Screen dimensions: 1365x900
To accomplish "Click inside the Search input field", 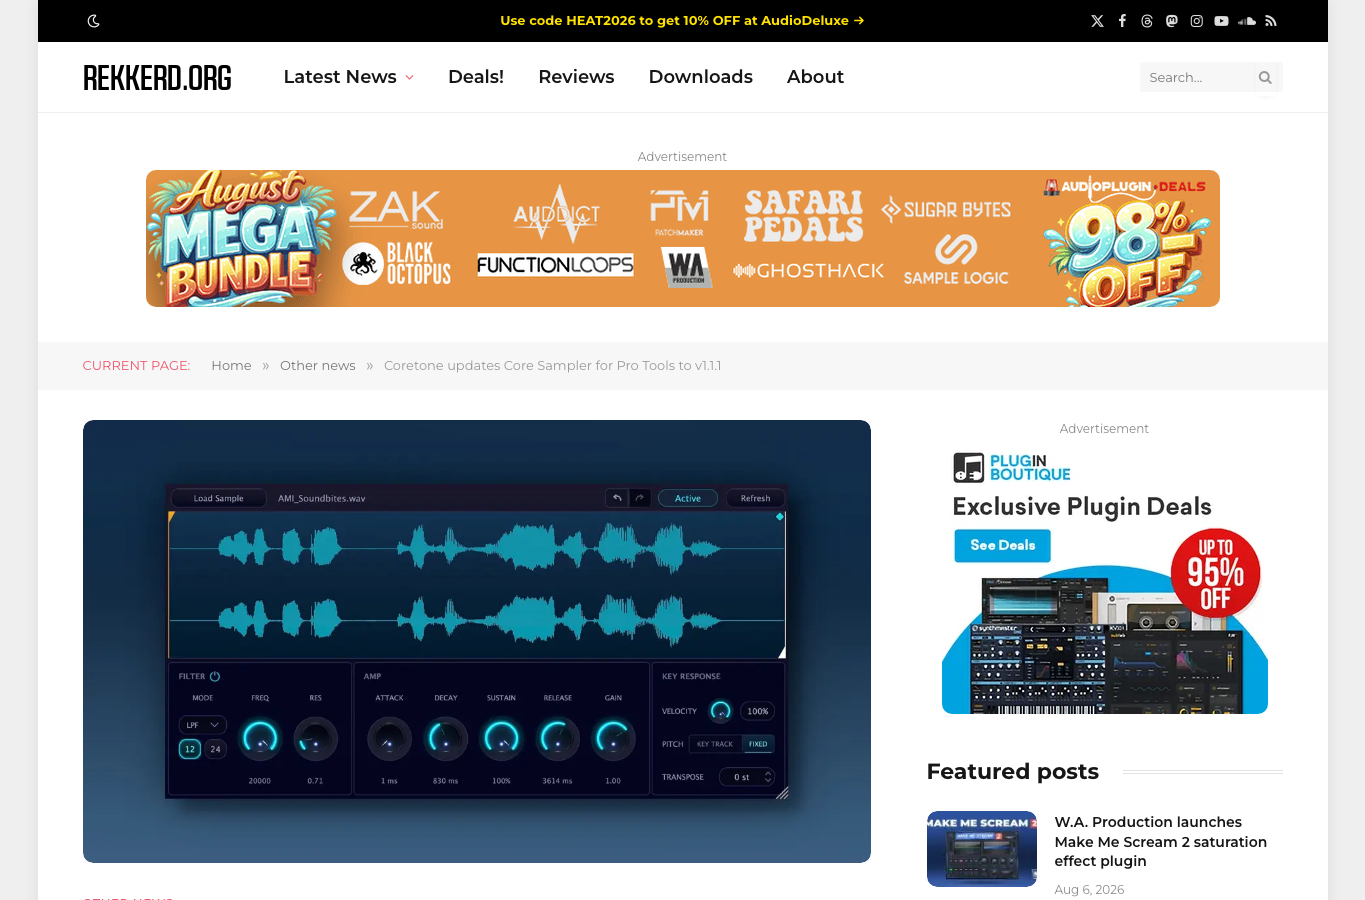I will pos(1196,77).
